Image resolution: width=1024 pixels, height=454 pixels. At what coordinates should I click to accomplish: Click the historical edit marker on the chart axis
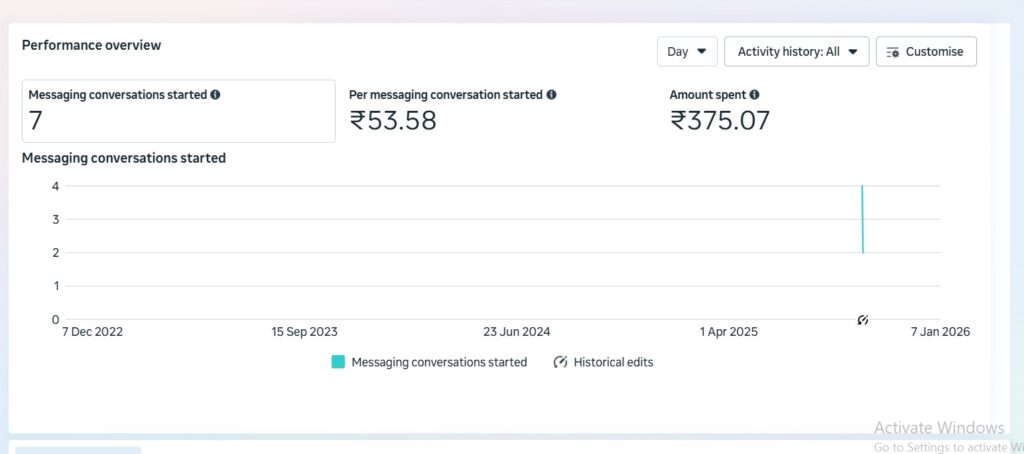click(x=862, y=320)
